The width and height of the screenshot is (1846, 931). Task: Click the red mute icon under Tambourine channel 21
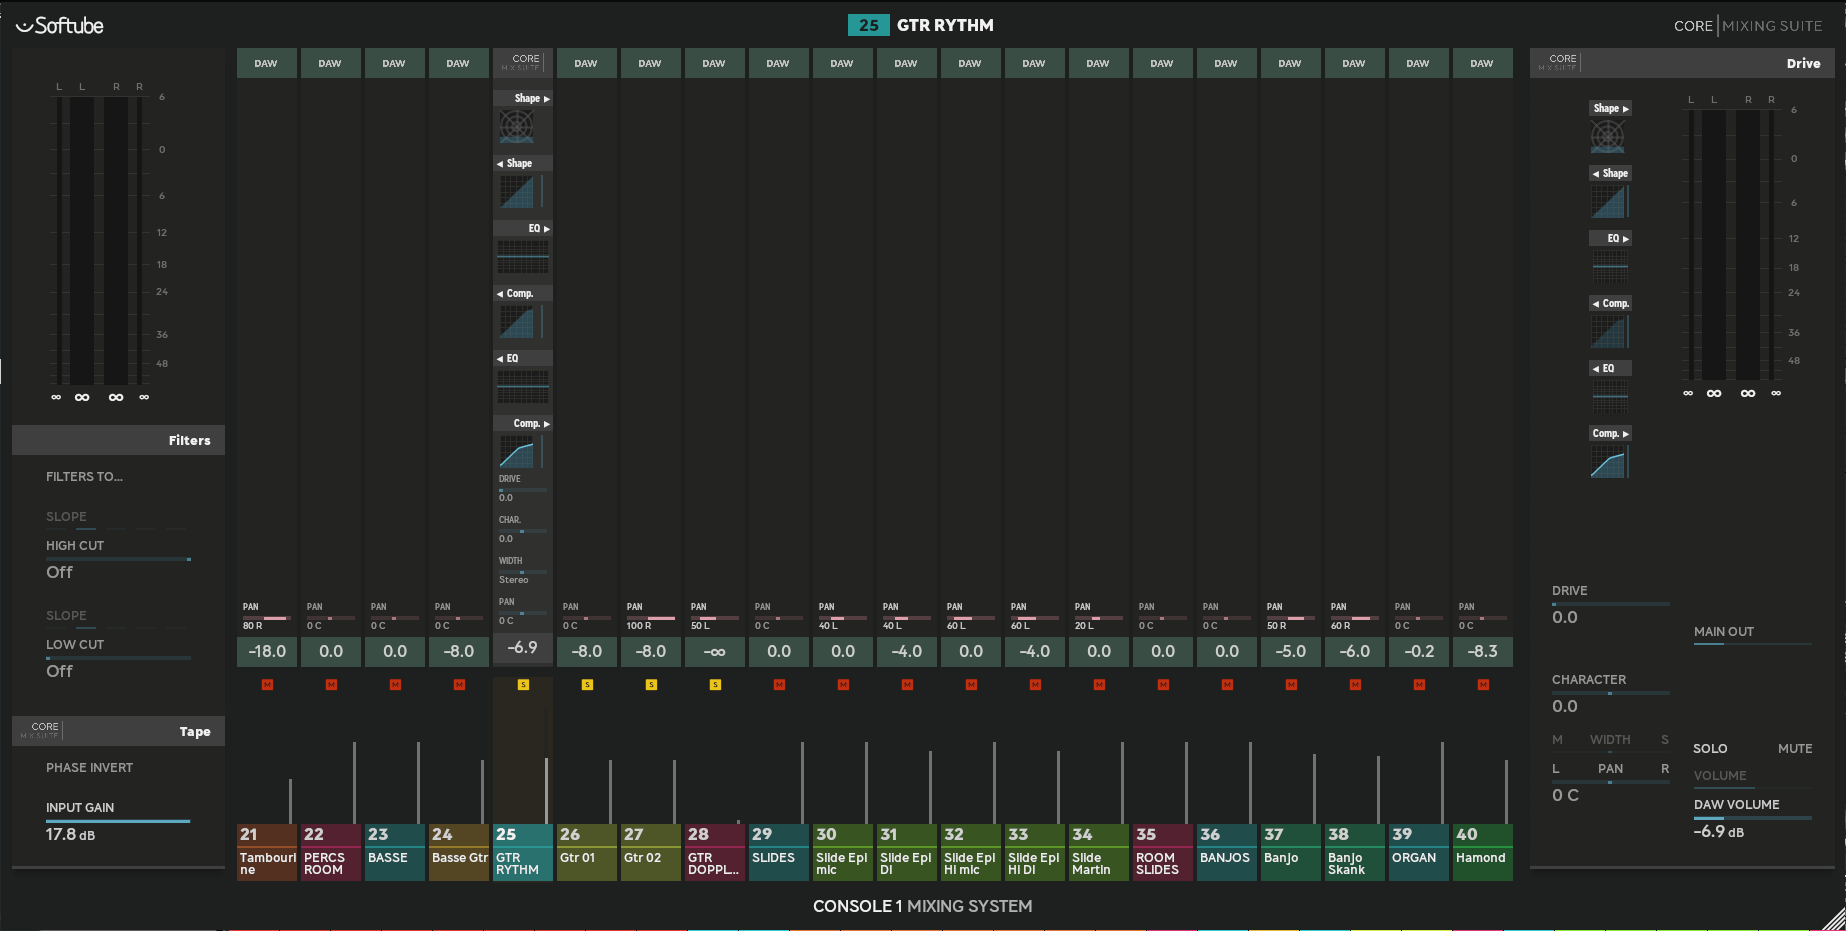click(x=267, y=685)
